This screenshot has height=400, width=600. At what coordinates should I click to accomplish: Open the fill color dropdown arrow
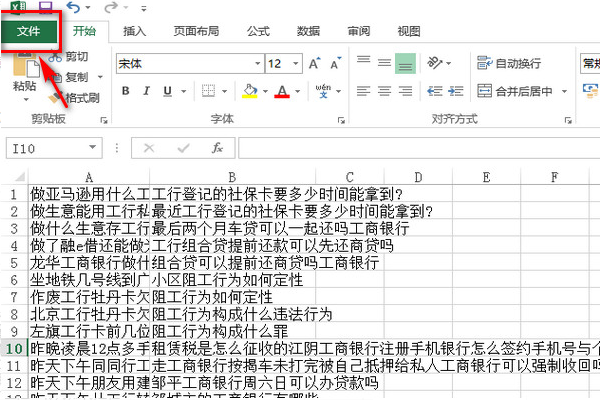pyautogui.click(x=265, y=91)
